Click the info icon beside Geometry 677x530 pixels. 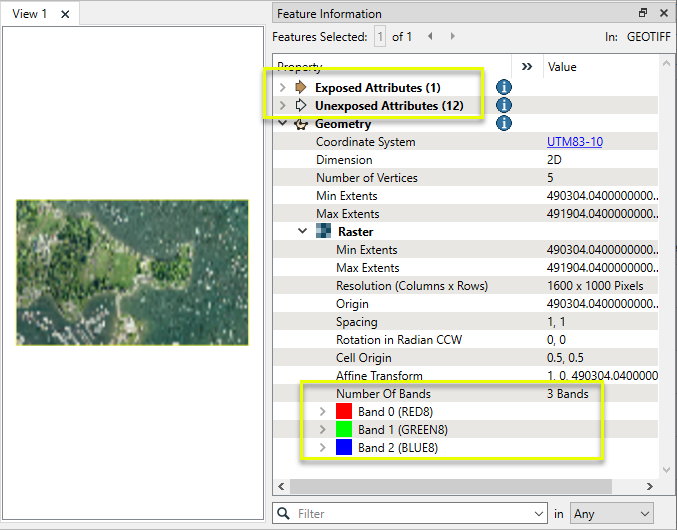[504, 123]
